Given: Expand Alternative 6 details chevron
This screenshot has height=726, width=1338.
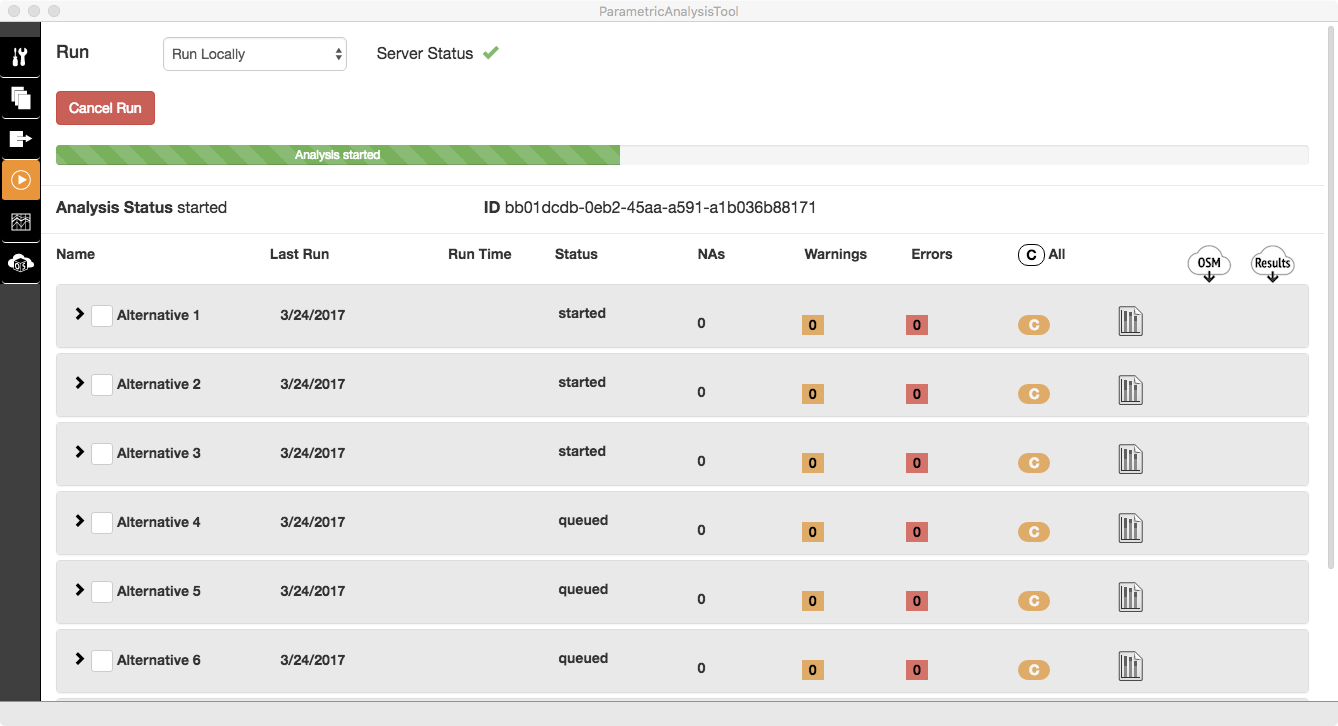Looking at the screenshot, I should (x=80, y=659).
